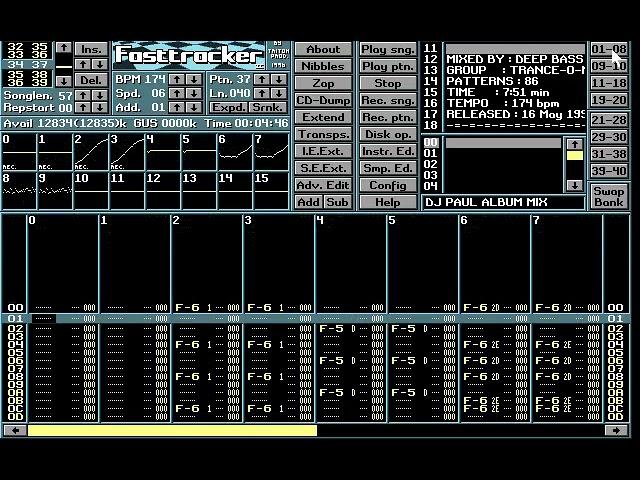This screenshot has height=480, width=640.
Task: Open the Config screen
Action: tap(388, 185)
